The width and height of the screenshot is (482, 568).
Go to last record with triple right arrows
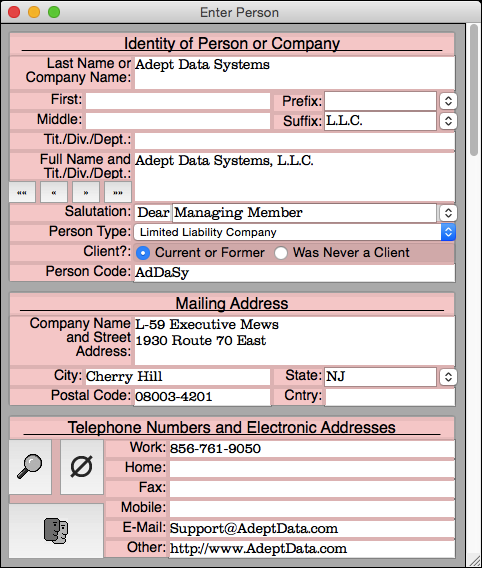click(x=118, y=192)
